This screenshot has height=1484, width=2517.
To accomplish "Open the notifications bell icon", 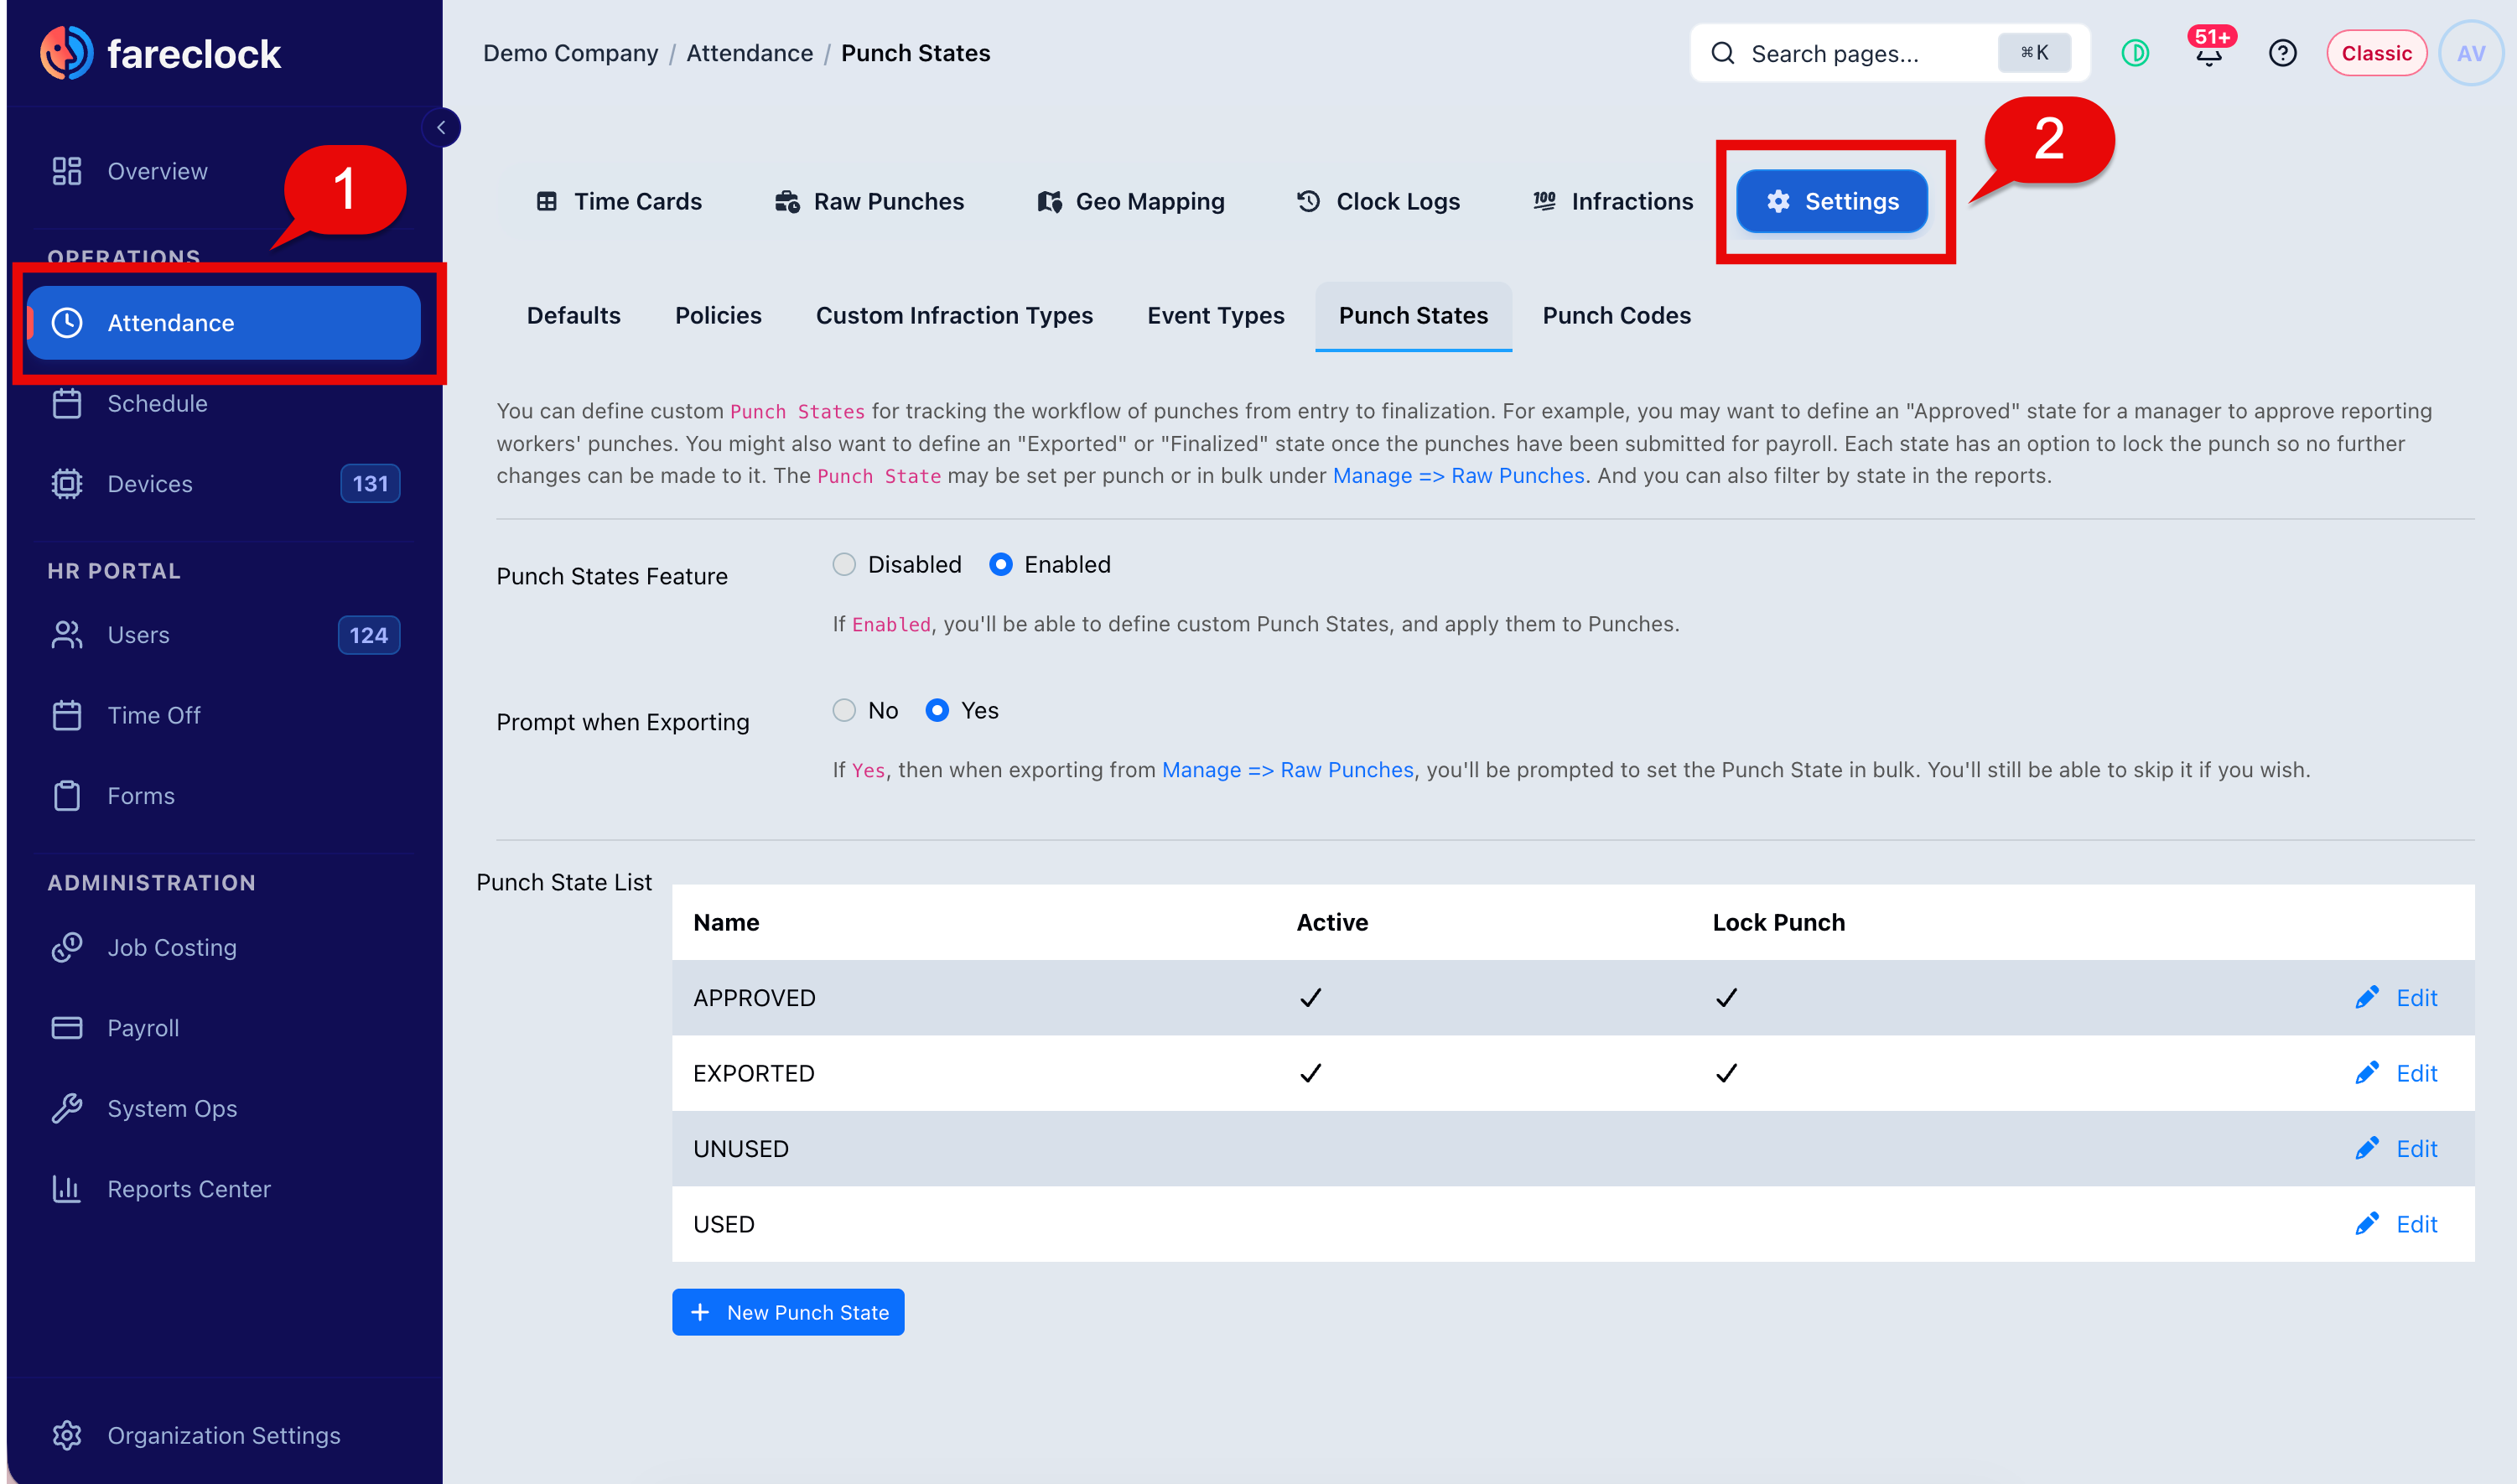I will (x=2209, y=54).
